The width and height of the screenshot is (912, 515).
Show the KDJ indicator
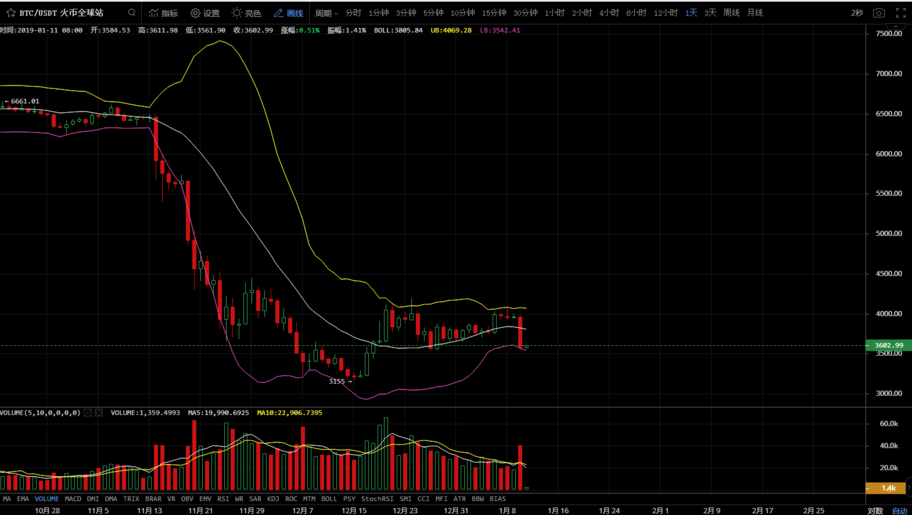tap(273, 499)
